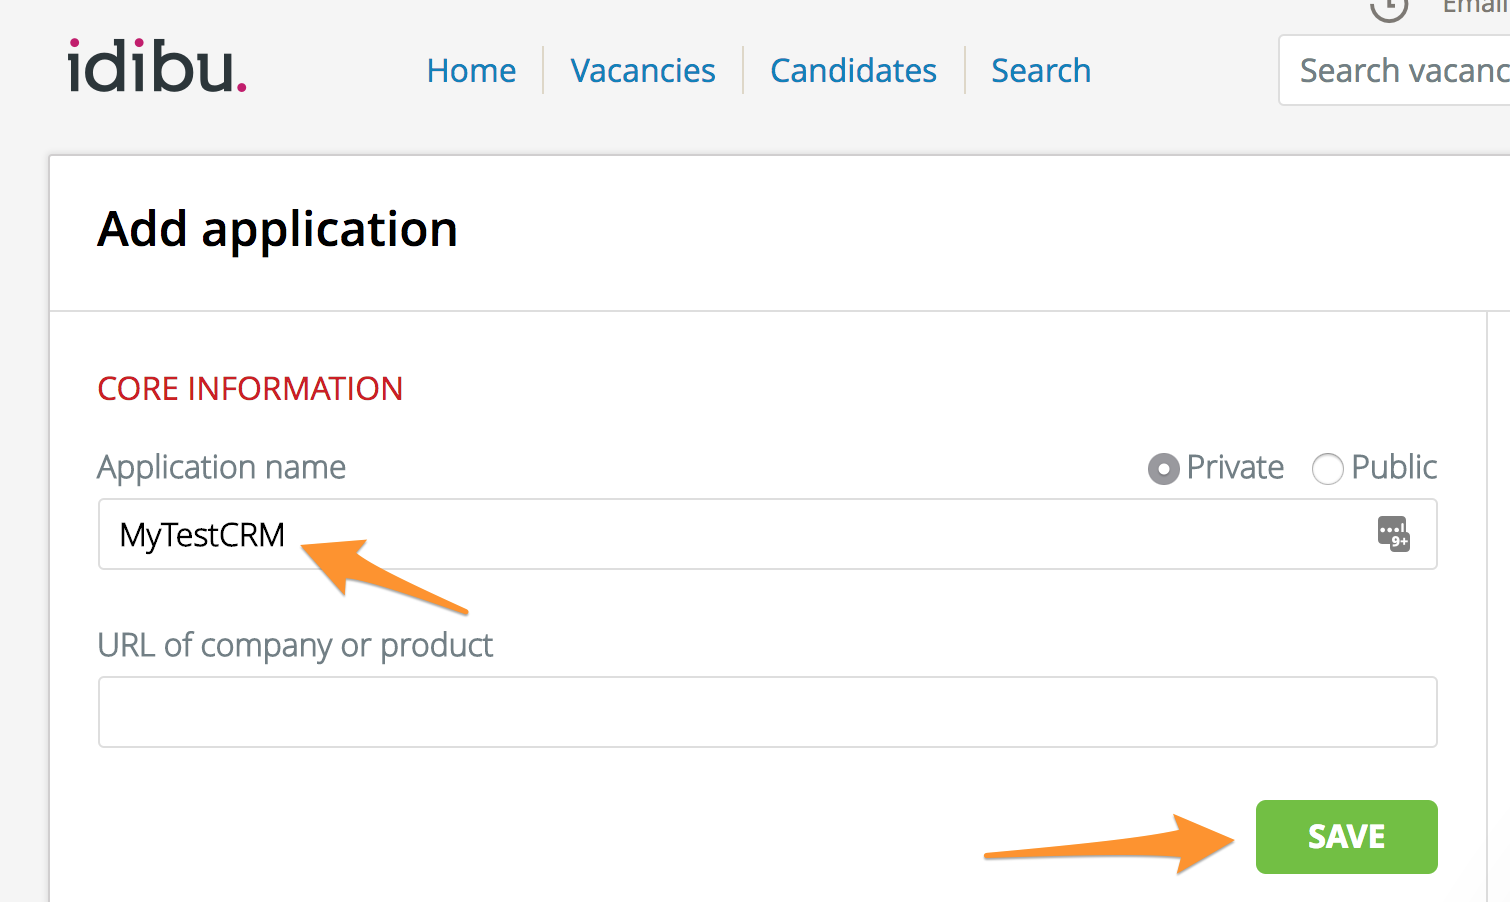1510x902 pixels.
Task: Click the Add application page title
Action: point(277,229)
